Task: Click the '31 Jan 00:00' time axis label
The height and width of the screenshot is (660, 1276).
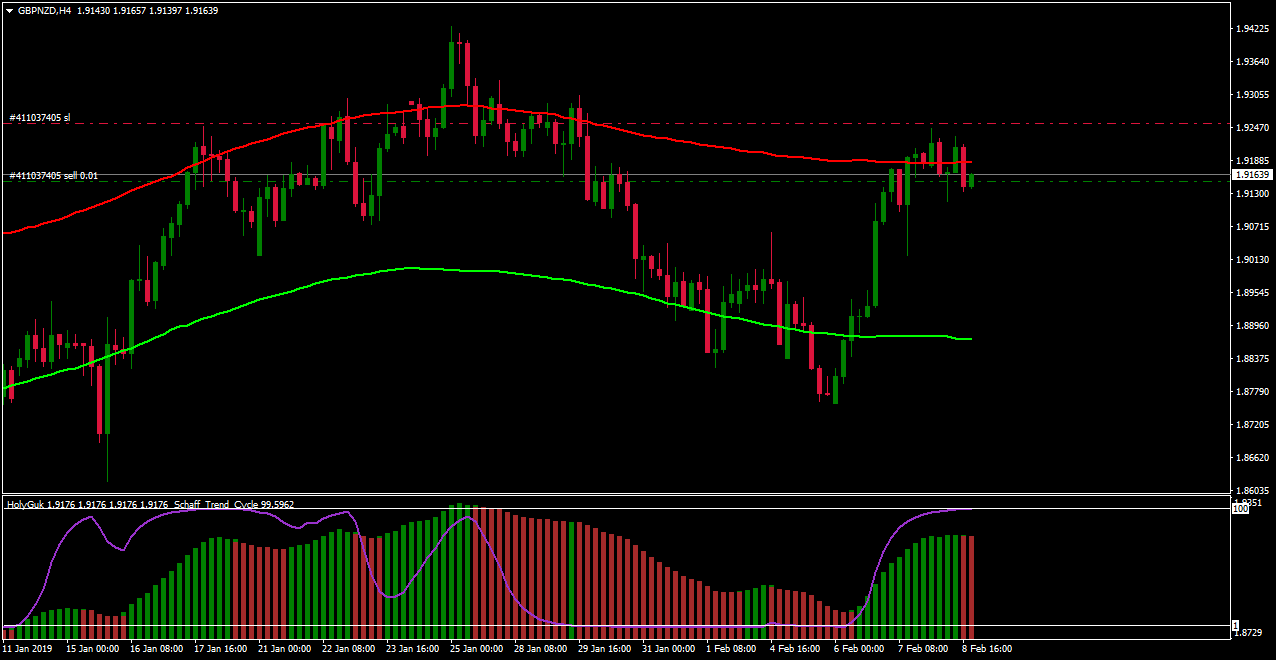Action: (x=670, y=649)
